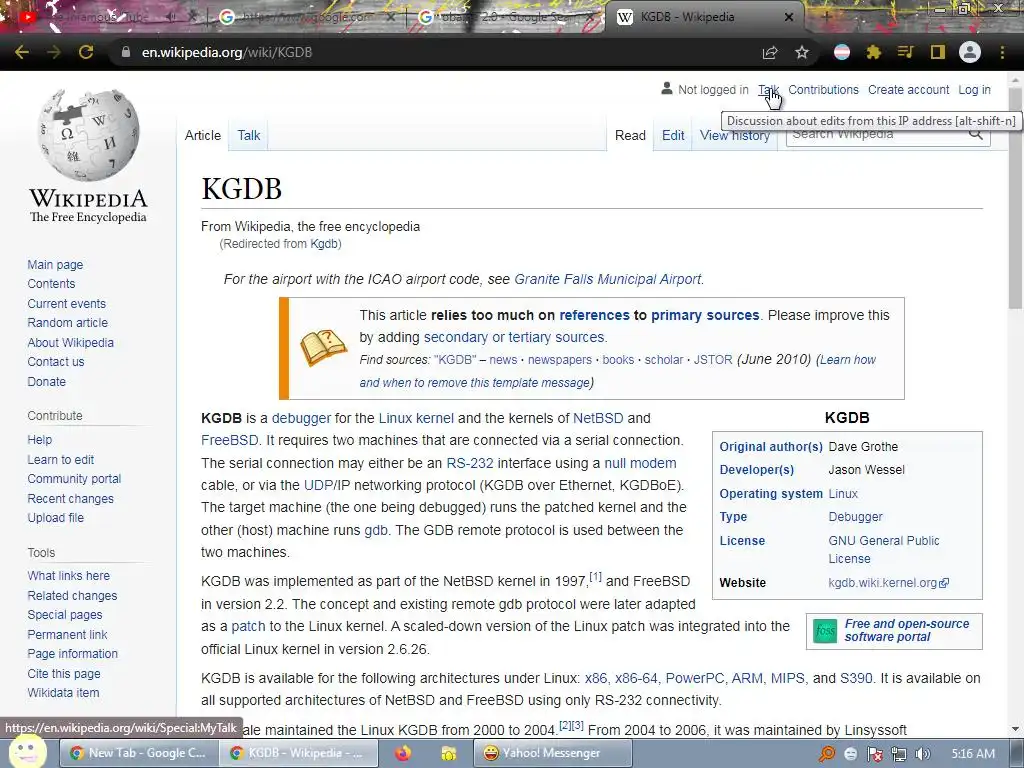Select the Article tab

[x=202, y=135]
